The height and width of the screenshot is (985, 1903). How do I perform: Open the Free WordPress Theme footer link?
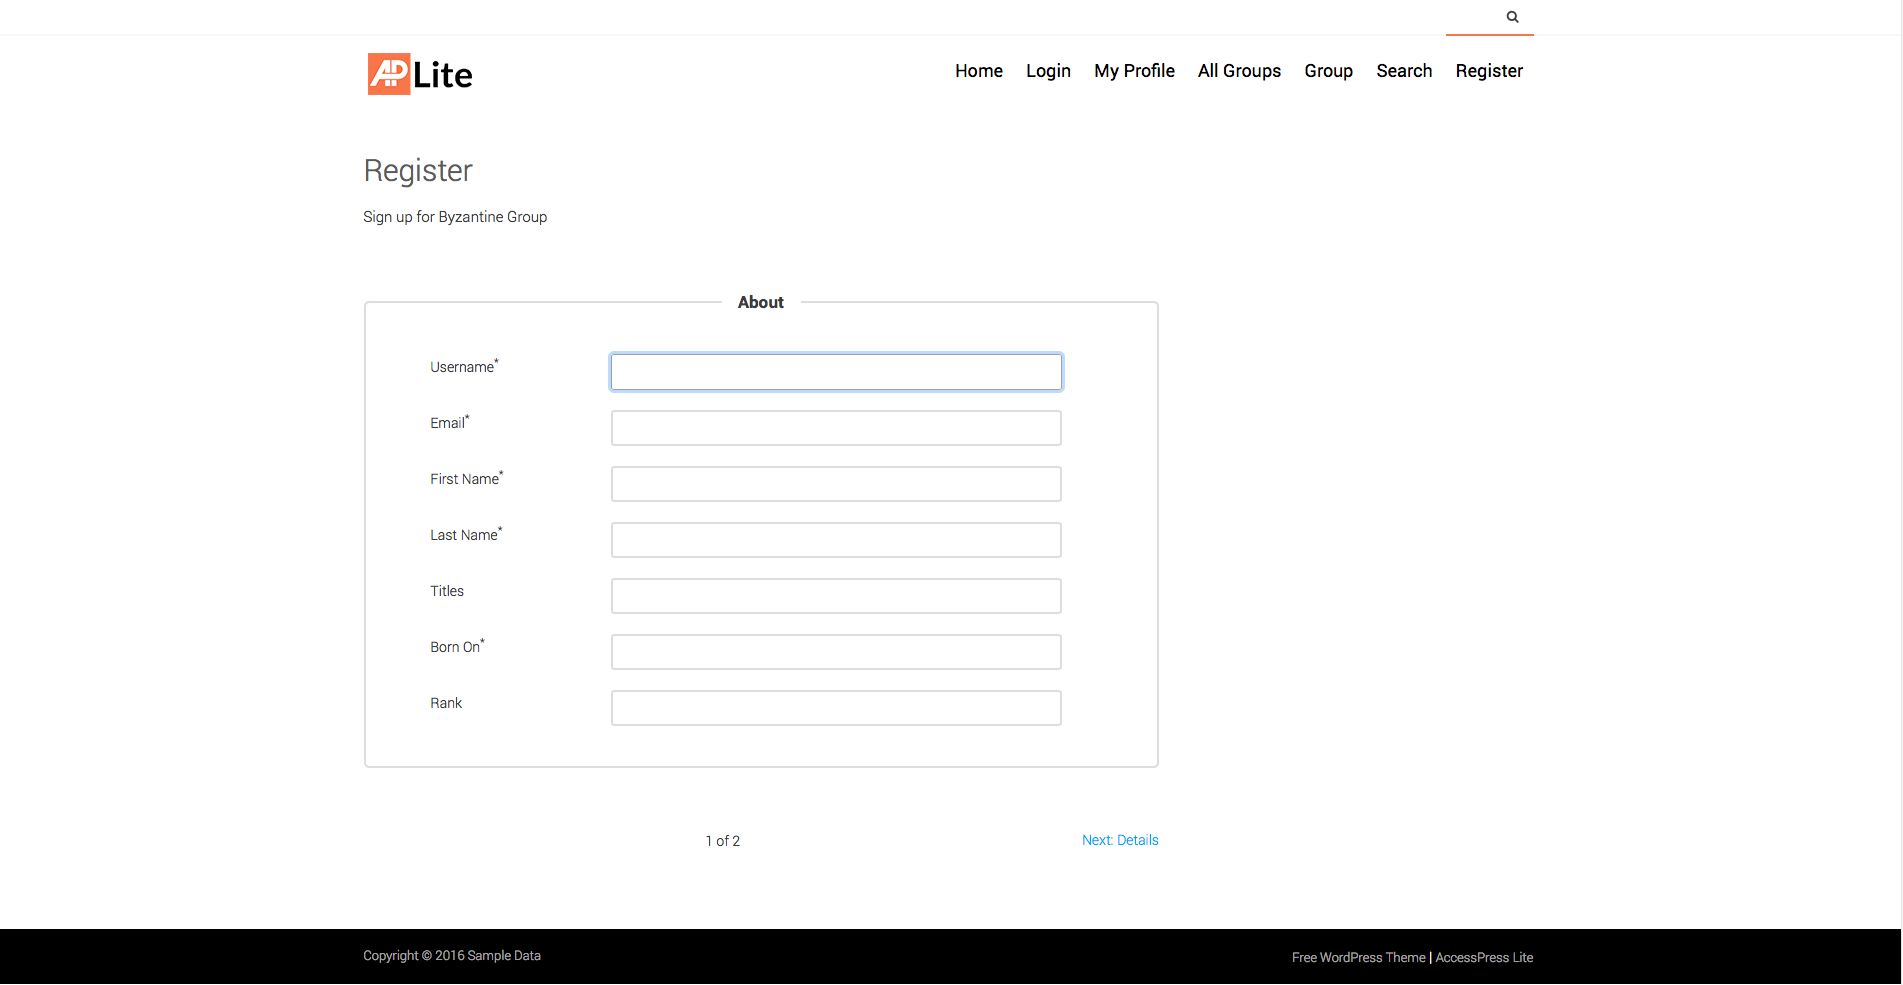point(1358,958)
